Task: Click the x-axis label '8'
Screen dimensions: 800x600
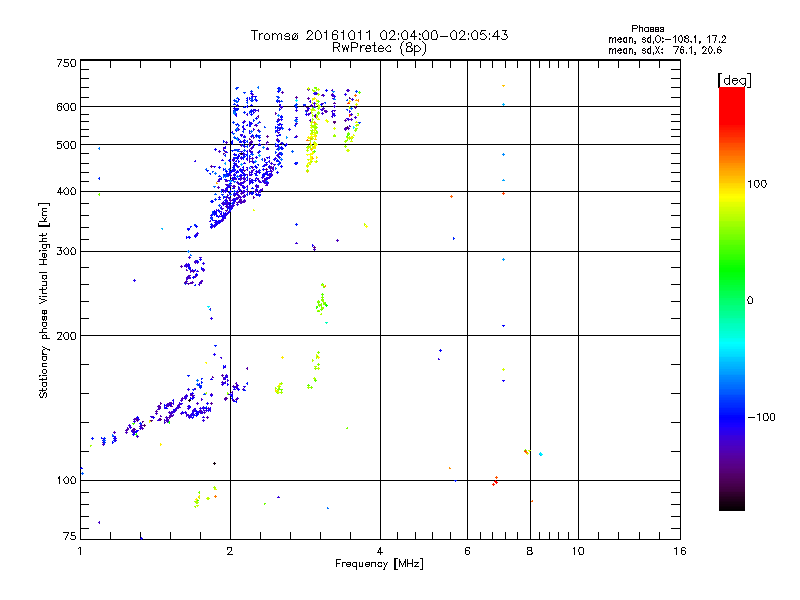Action: 530,551
